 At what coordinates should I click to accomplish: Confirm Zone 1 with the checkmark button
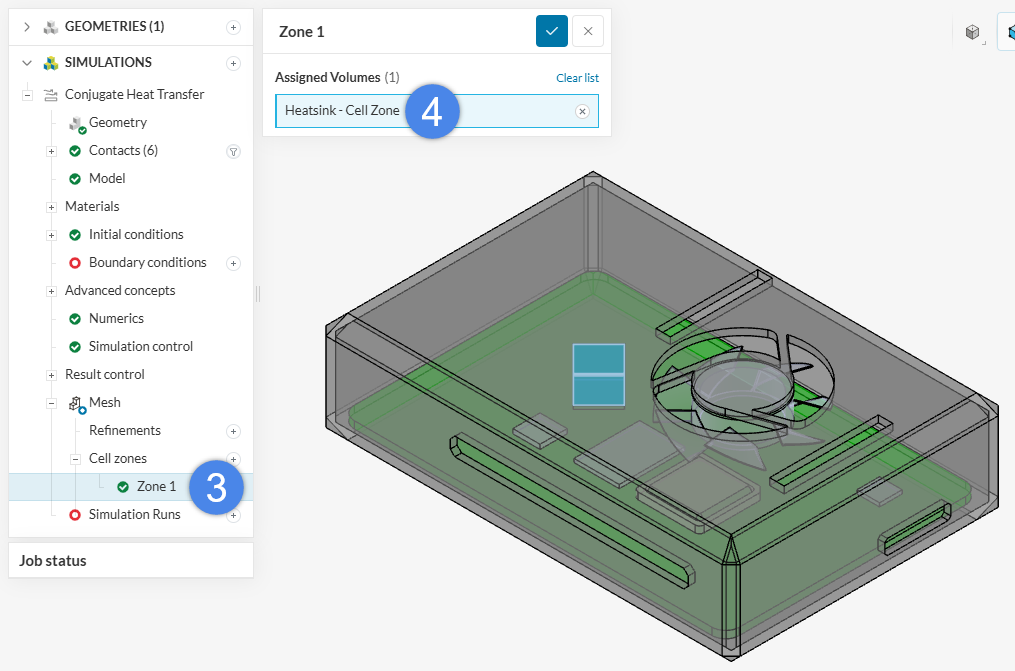(x=551, y=31)
